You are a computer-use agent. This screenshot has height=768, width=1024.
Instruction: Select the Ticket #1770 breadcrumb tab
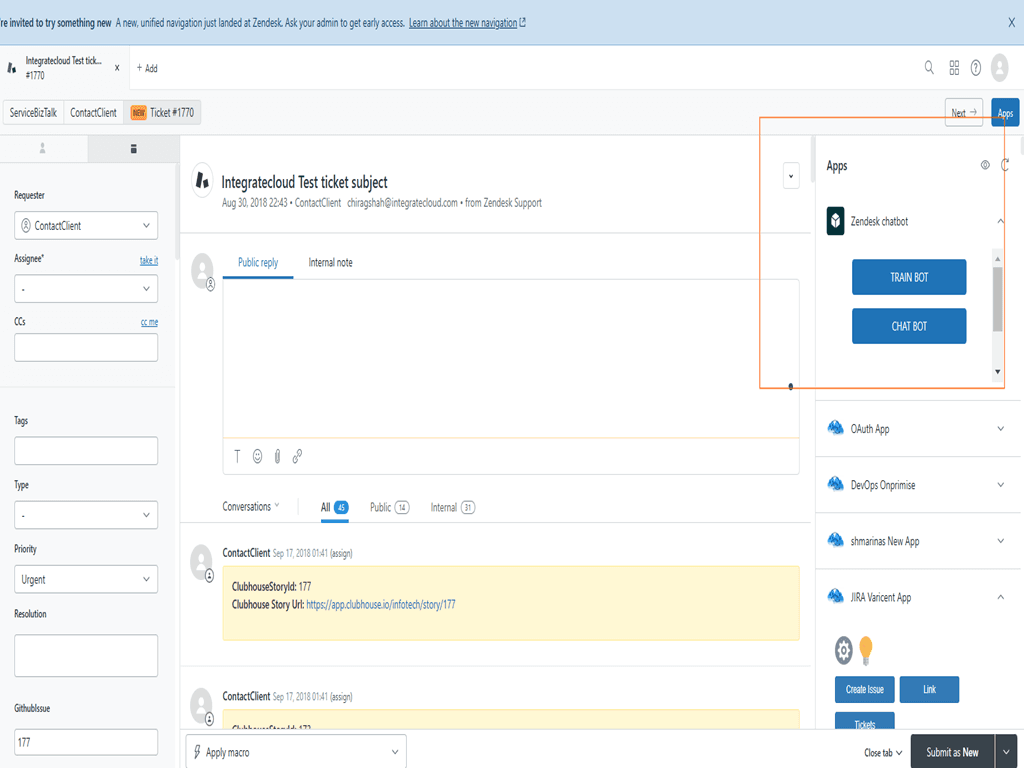(x=163, y=112)
